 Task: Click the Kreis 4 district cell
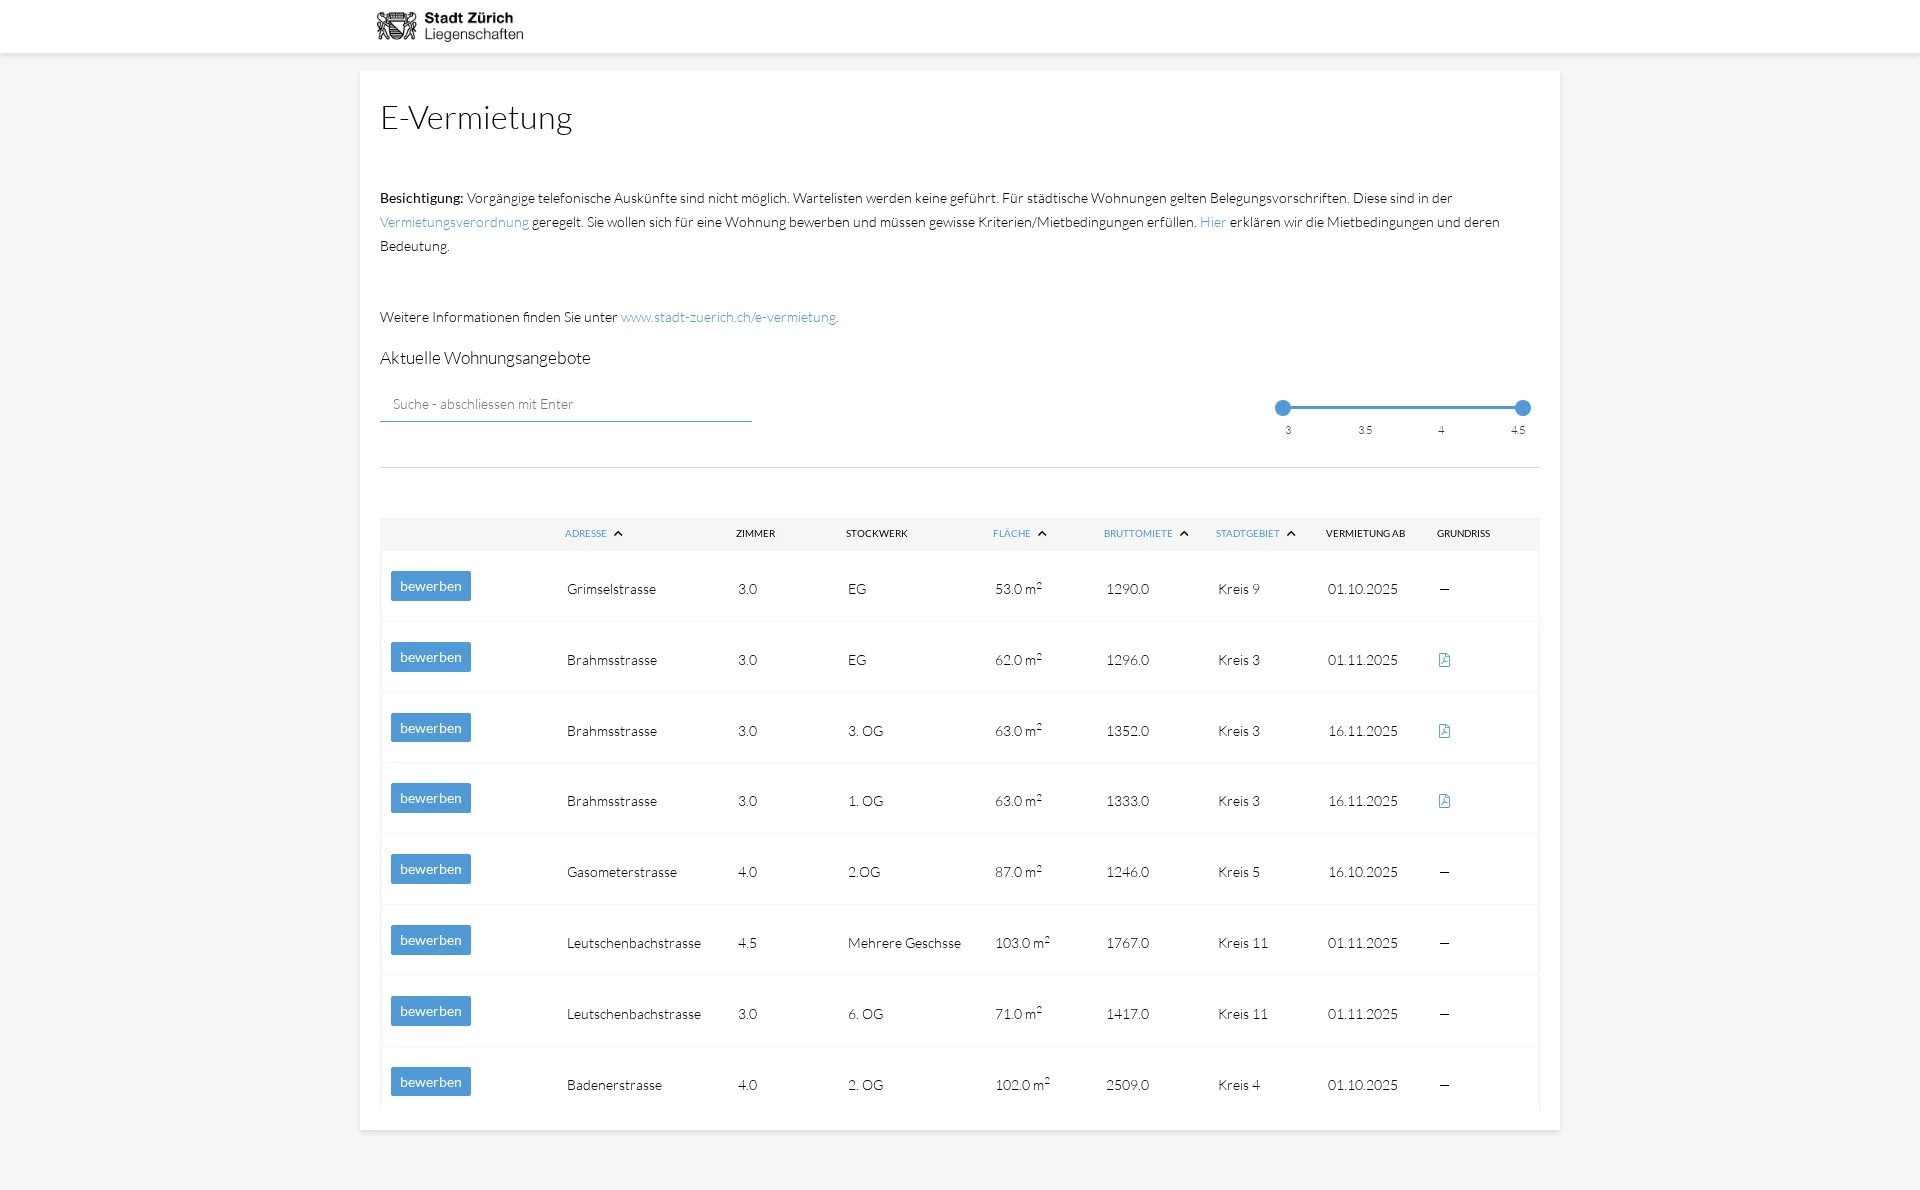(1238, 1085)
